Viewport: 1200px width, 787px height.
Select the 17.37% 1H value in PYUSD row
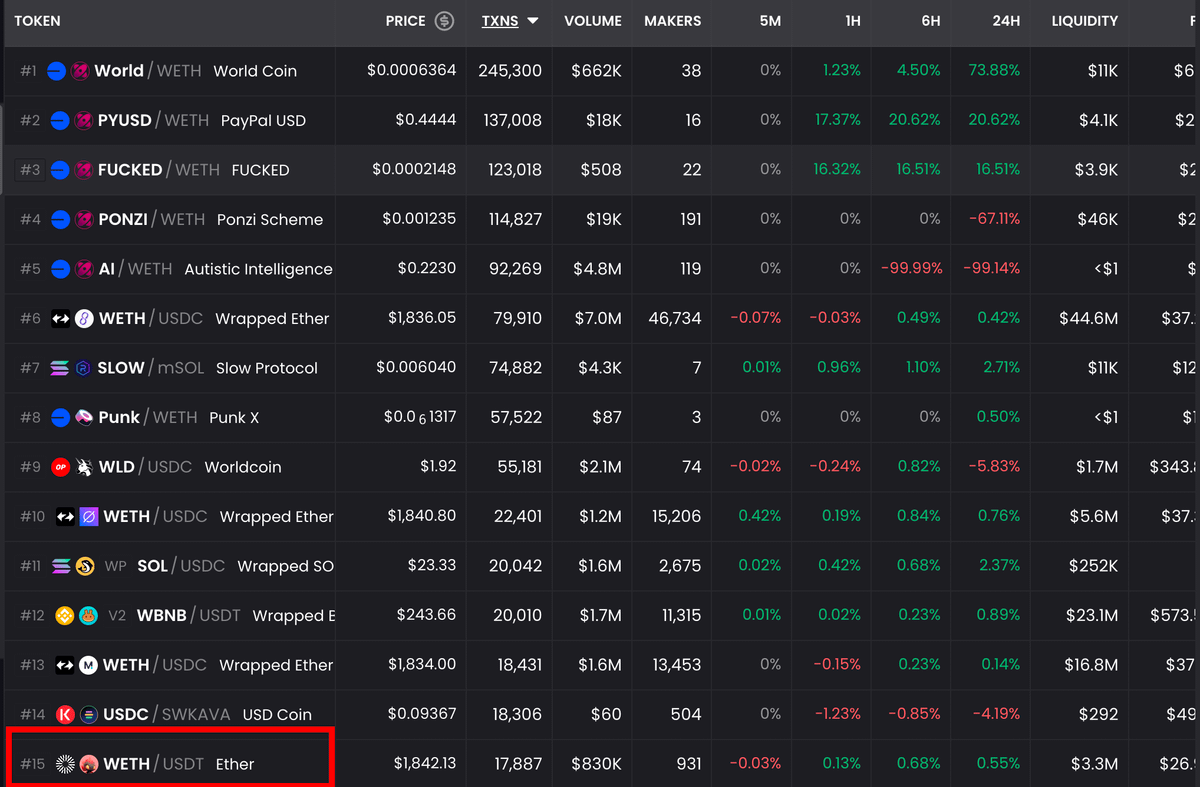click(838, 120)
